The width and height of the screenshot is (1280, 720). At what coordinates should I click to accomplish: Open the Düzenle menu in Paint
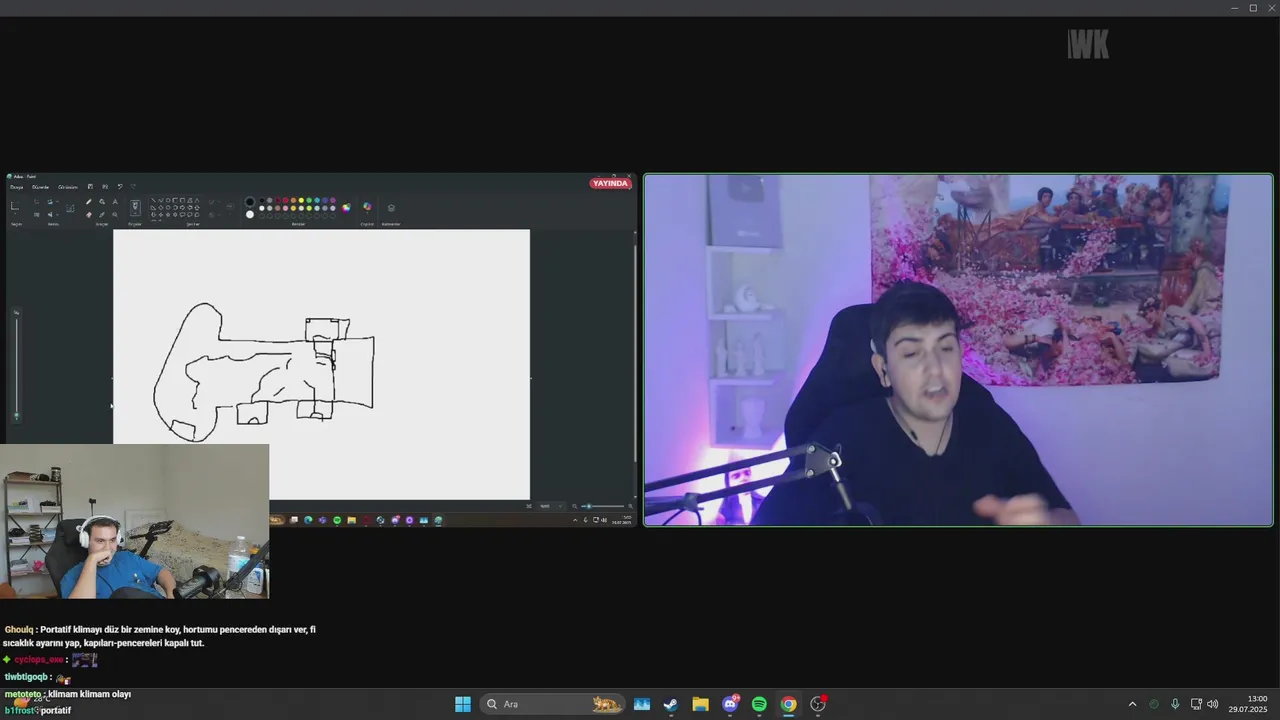coord(40,187)
